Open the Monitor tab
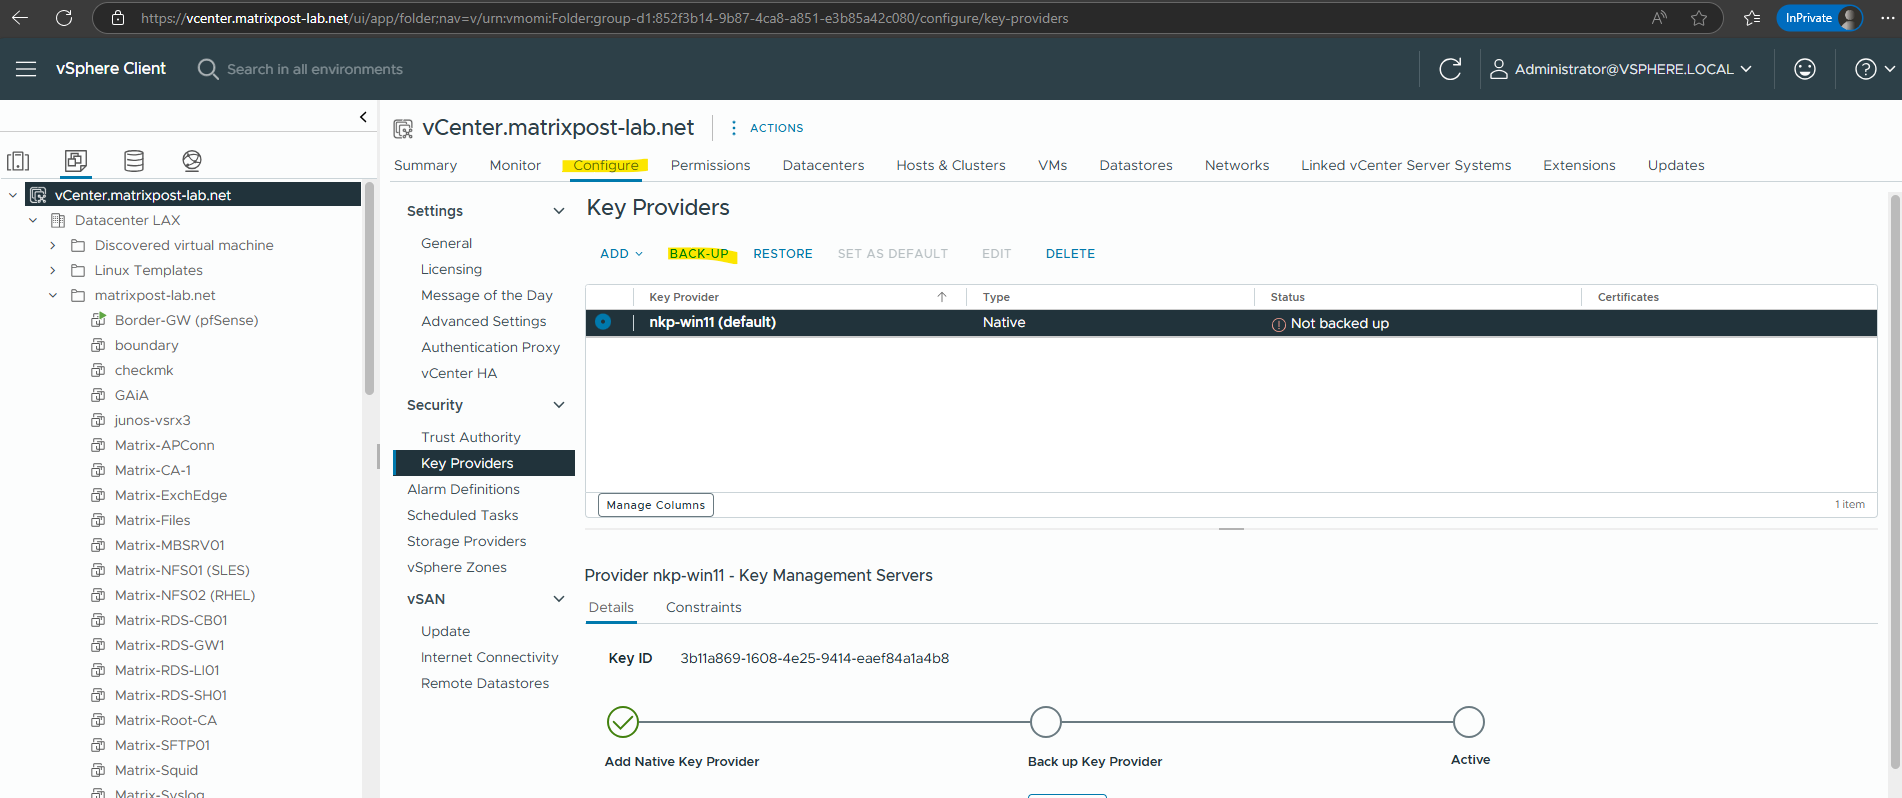Screen dimensions: 1902x798 (515, 165)
